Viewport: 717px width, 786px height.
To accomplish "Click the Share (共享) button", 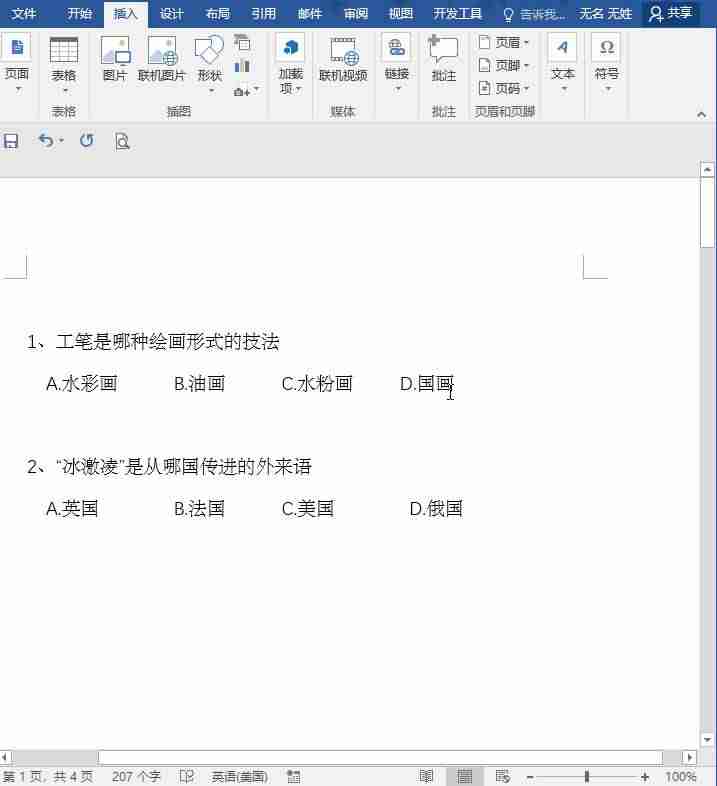I will pos(670,14).
